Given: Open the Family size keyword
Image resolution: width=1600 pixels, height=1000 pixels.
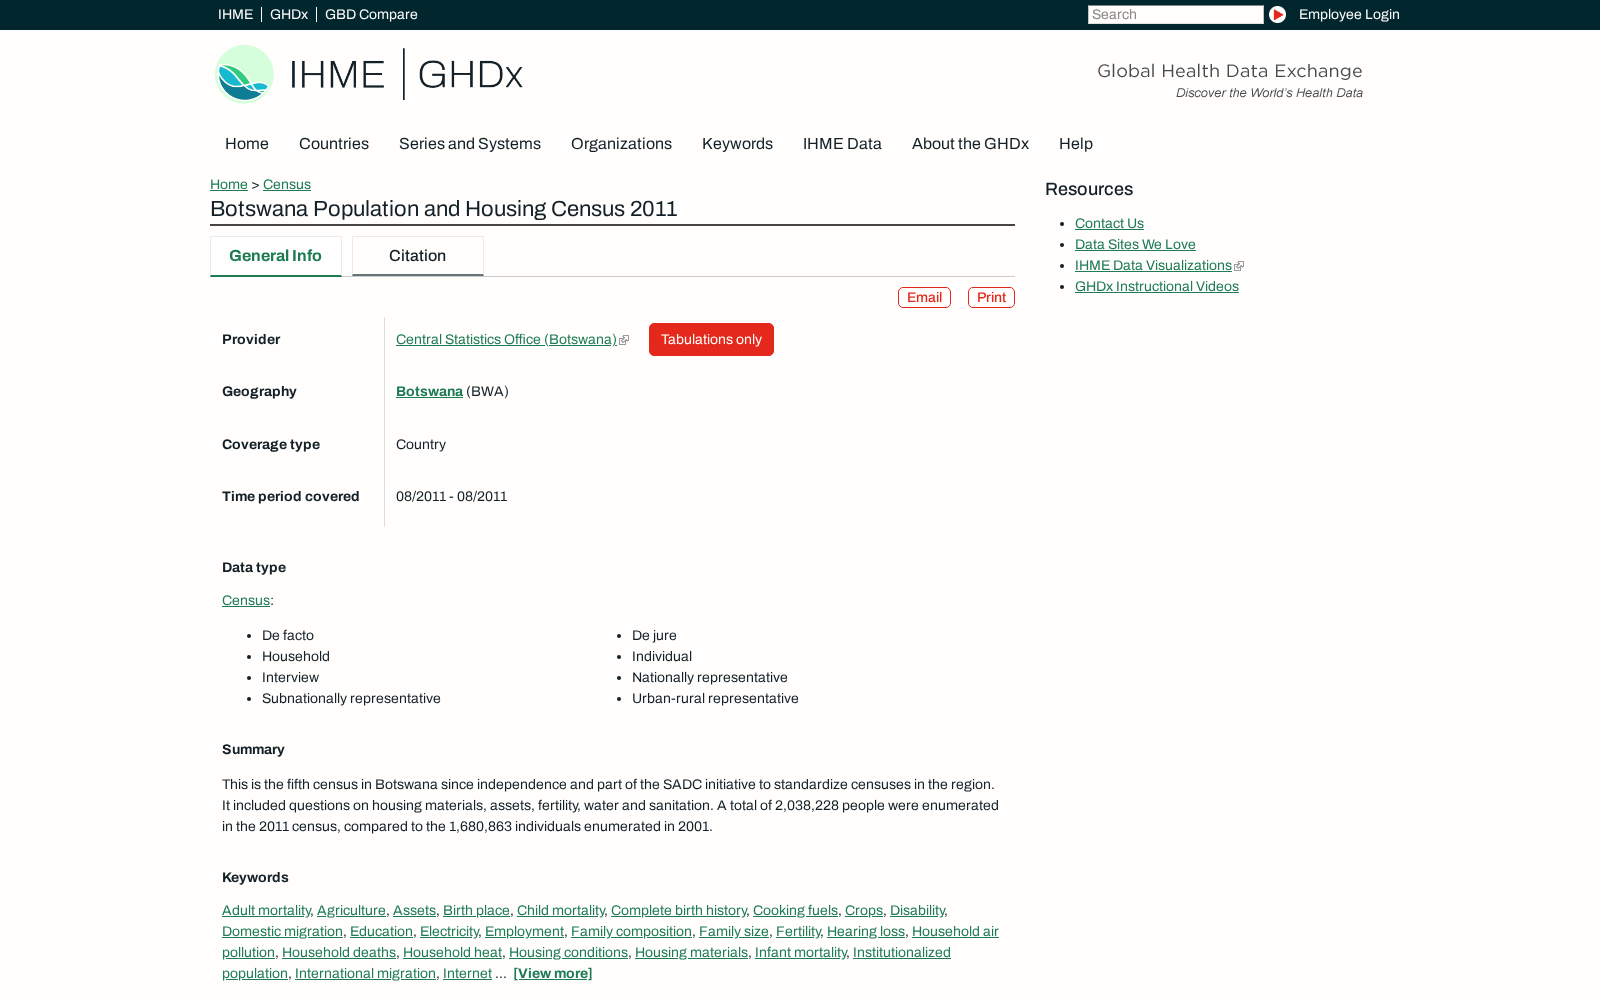Looking at the screenshot, I should [x=734, y=932].
